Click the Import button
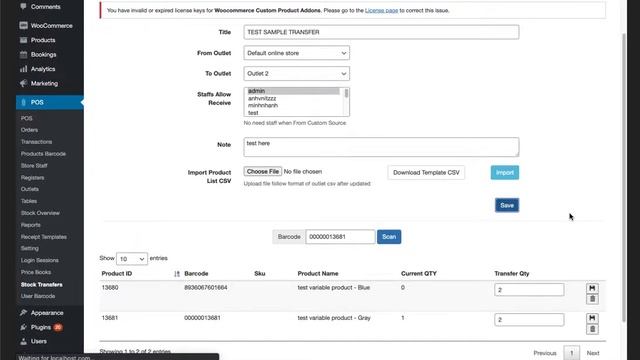This screenshot has width=640, height=360. click(x=505, y=173)
